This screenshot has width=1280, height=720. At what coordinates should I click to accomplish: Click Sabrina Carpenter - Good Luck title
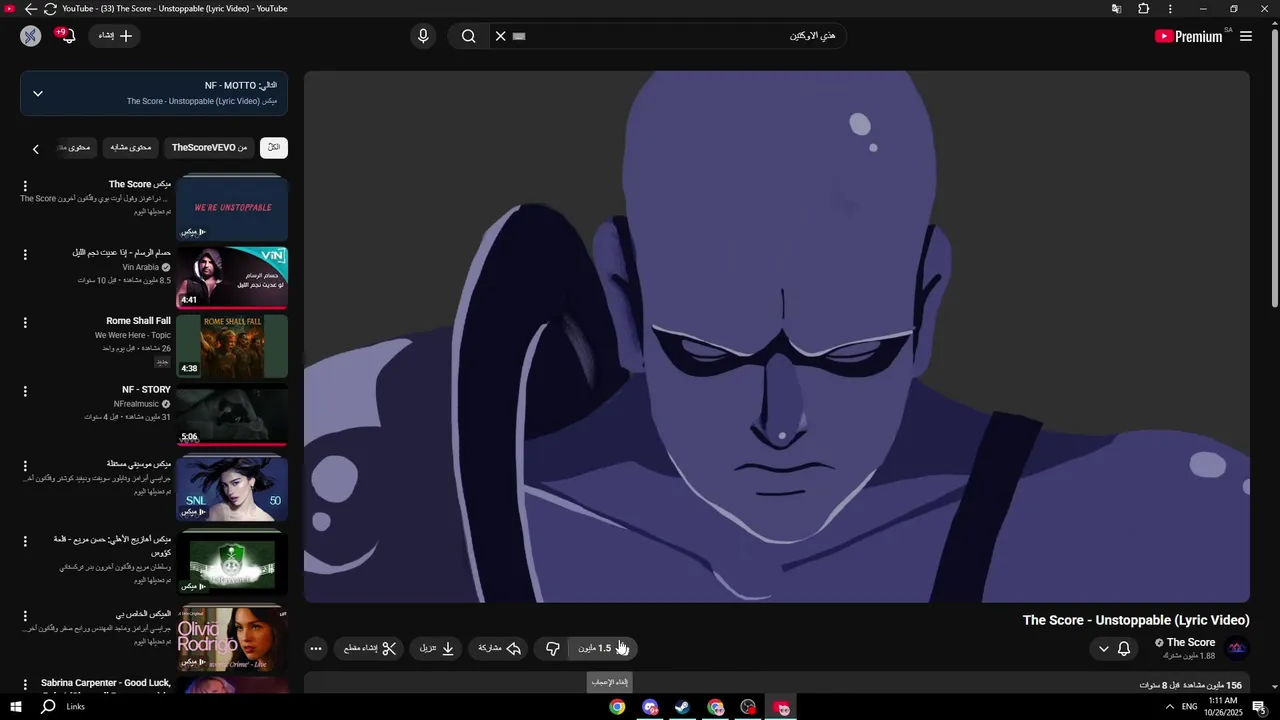pyautogui.click(x=106, y=683)
